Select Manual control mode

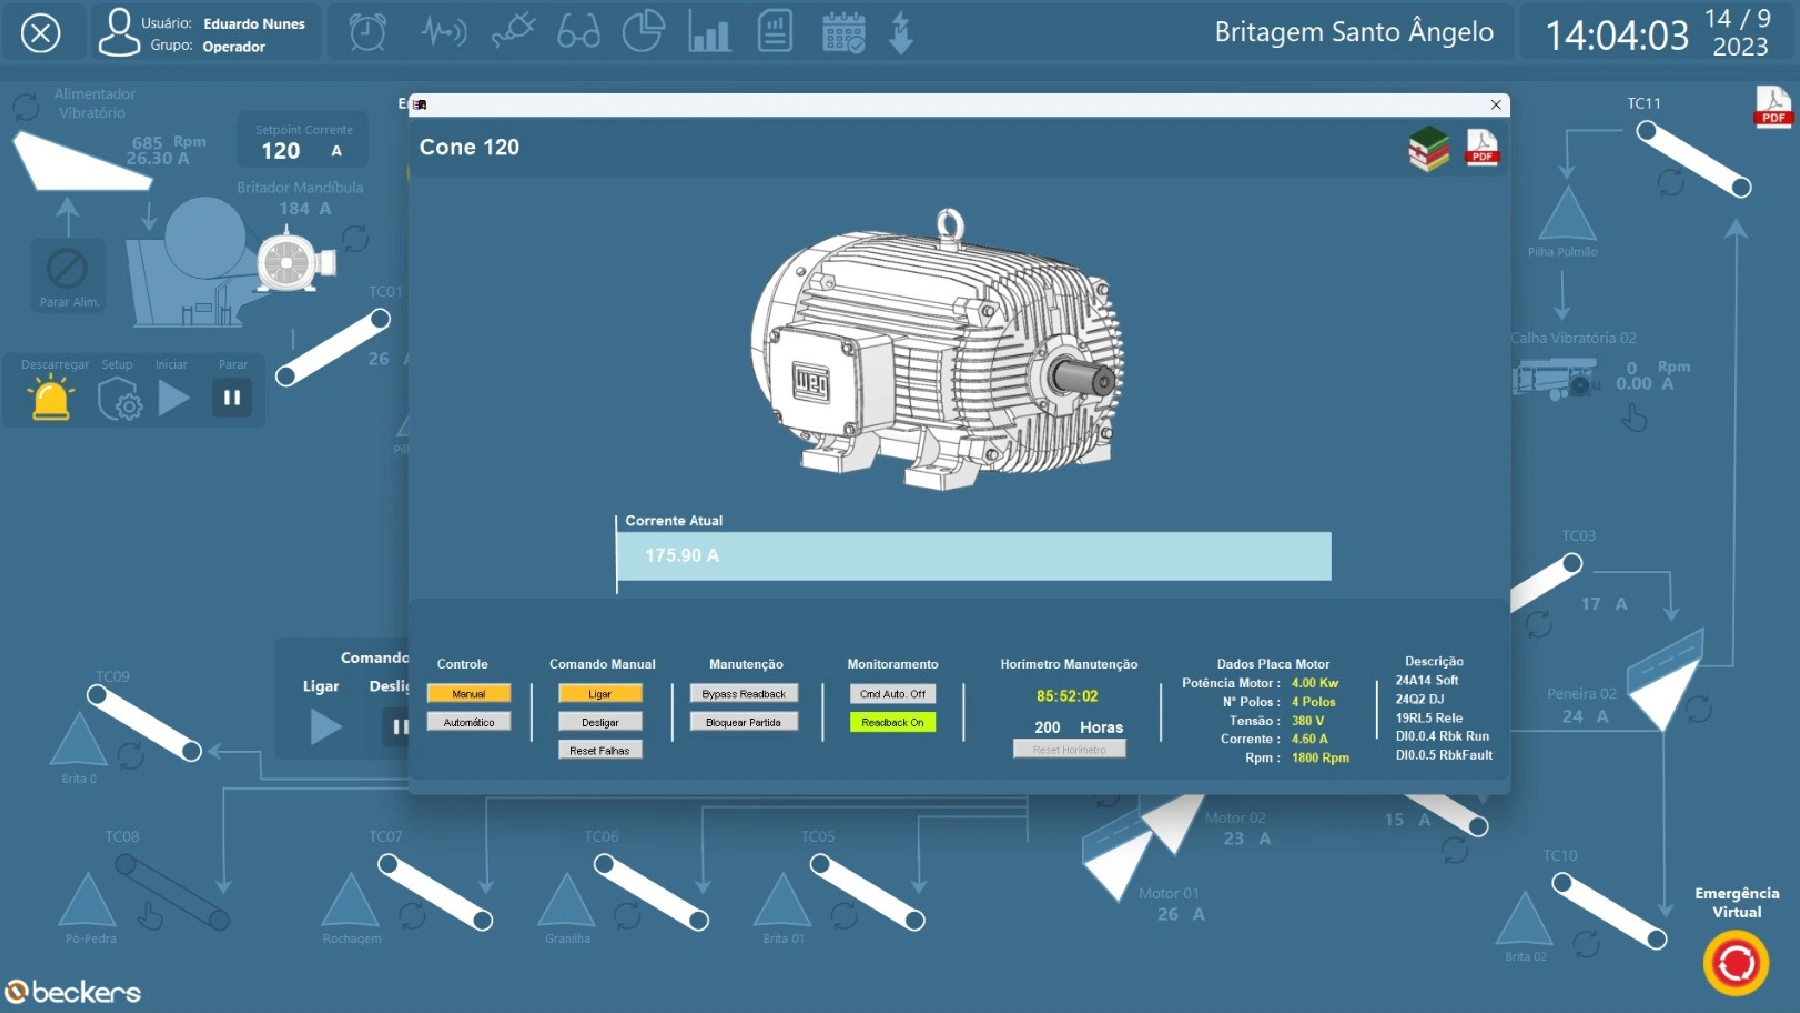point(469,694)
